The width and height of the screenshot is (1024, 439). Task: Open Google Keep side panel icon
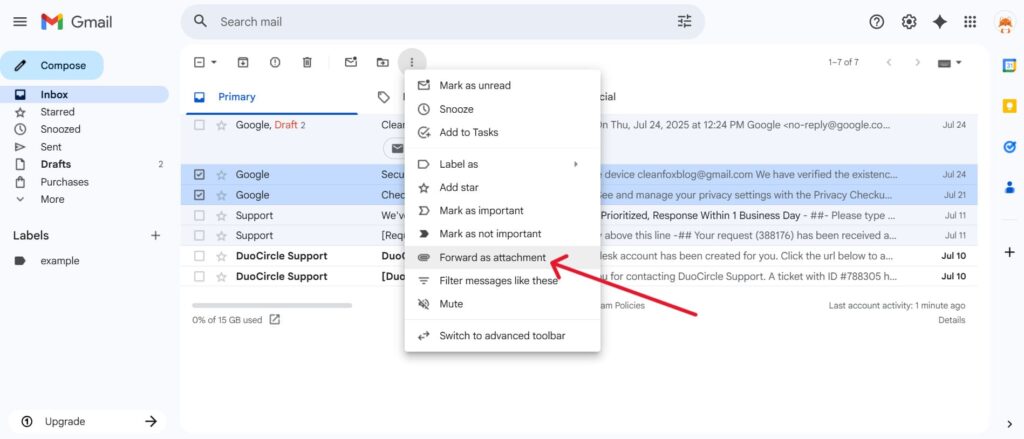(x=1009, y=106)
